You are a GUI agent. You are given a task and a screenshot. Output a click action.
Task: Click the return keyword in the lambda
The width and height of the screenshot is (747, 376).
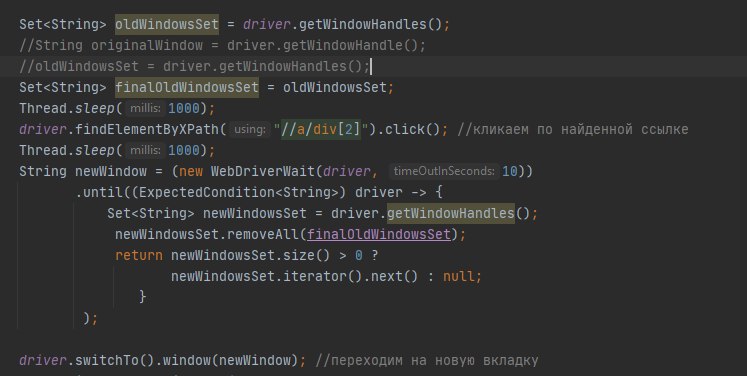click(x=139, y=255)
